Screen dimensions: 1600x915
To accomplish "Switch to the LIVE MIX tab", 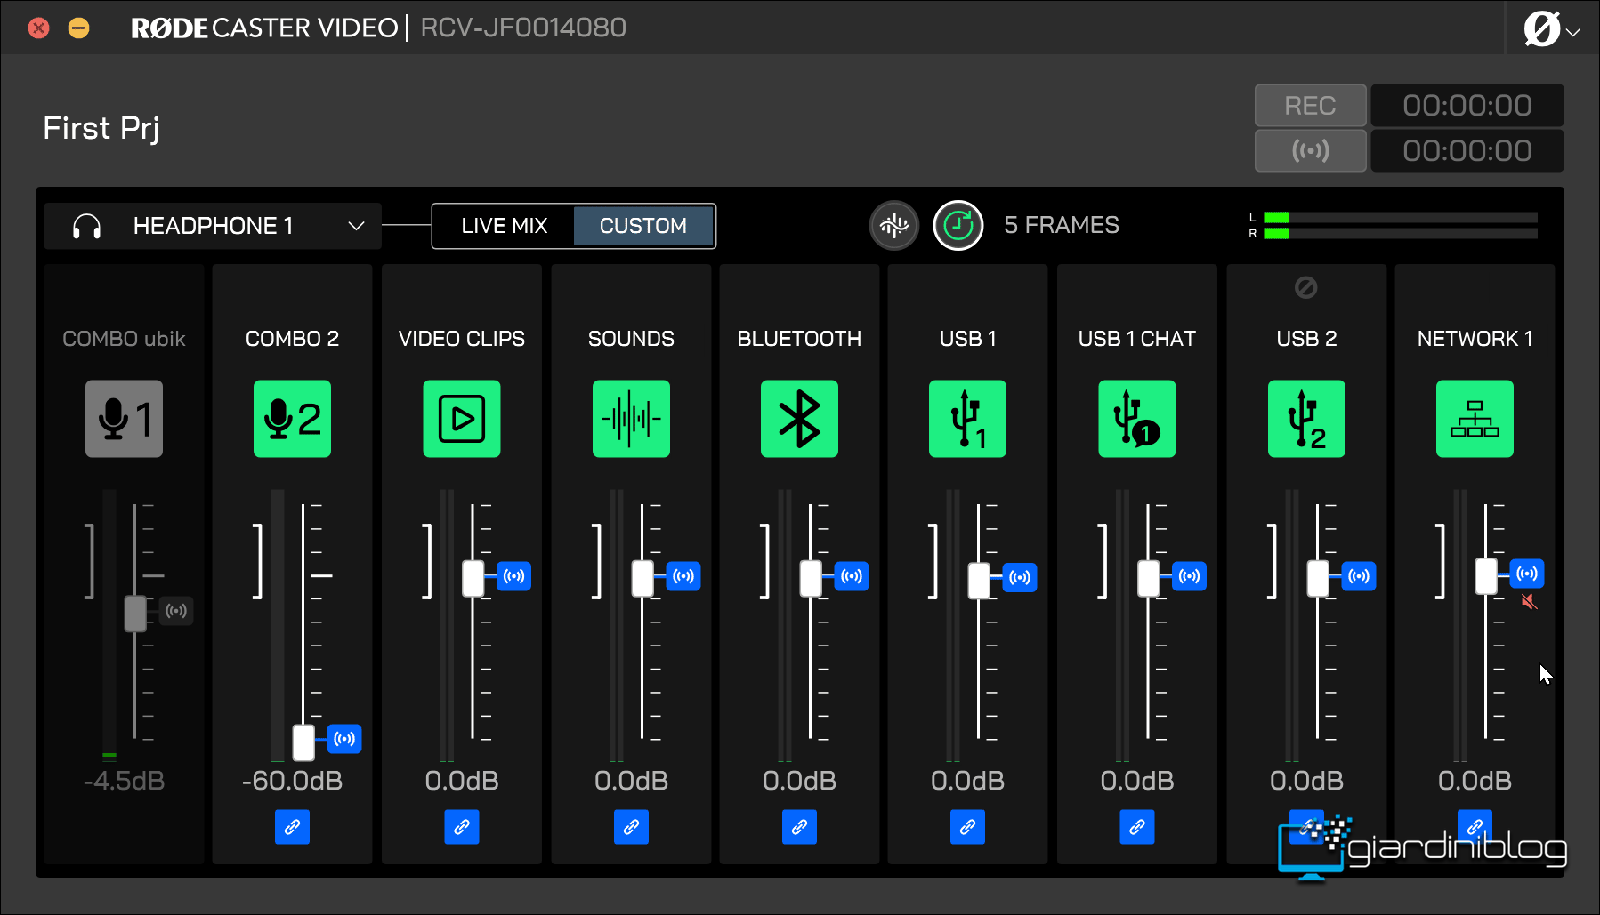I will tap(504, 226).
